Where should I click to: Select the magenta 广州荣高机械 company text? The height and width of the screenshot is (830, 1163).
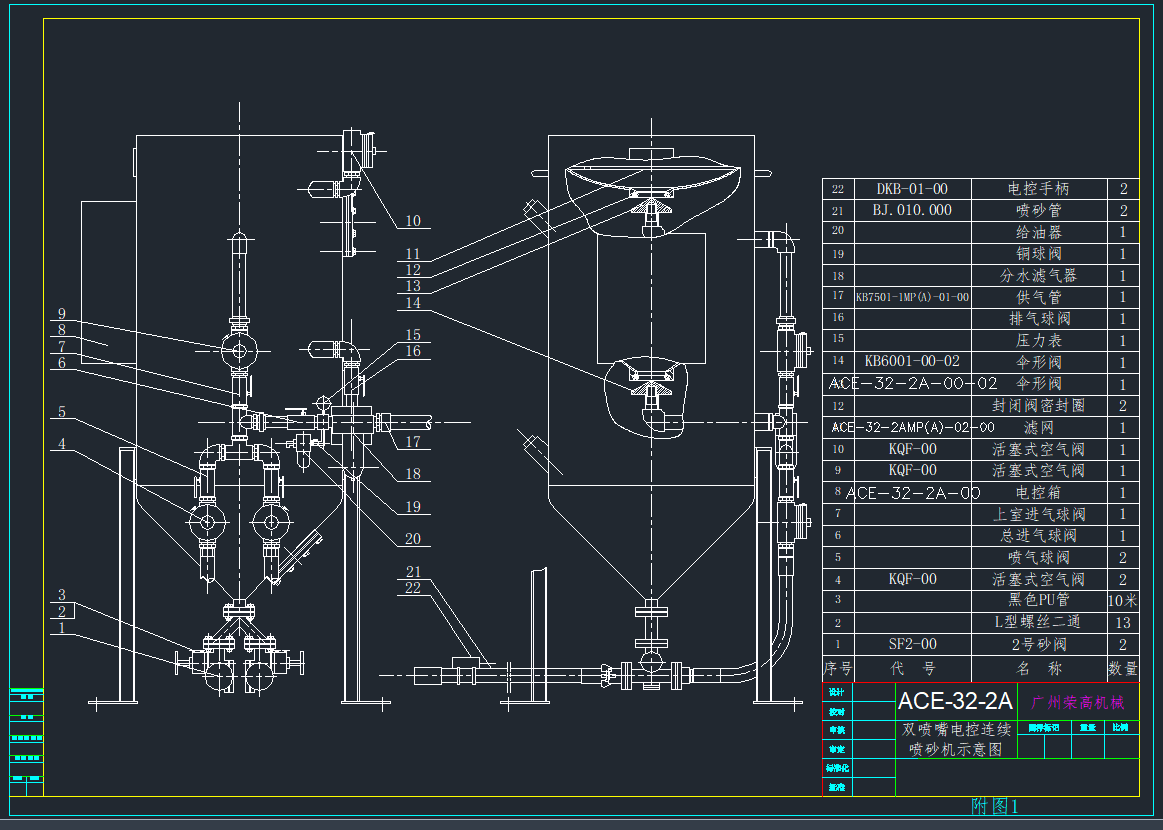[x=1077, y=702]
